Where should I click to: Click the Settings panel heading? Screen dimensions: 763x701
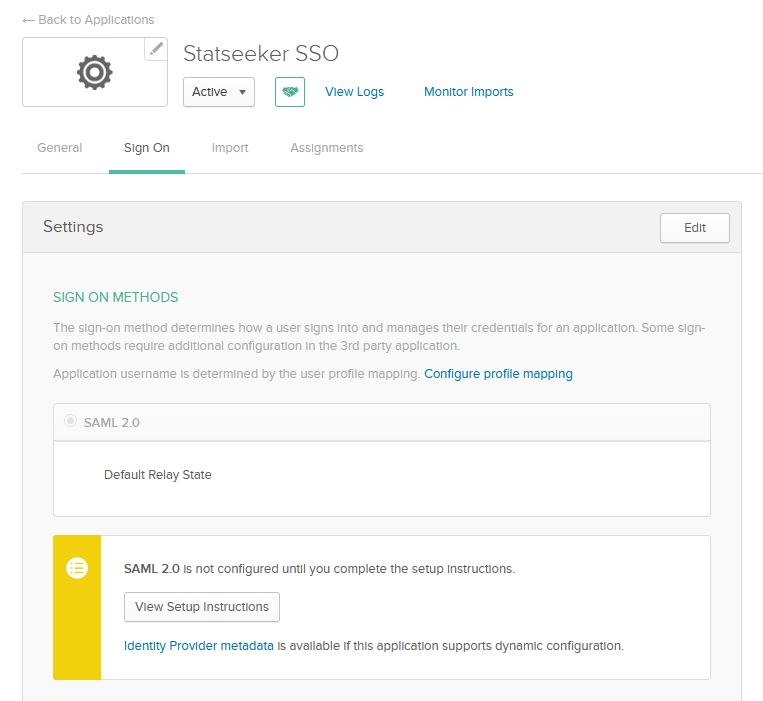[x=73, y=227]
